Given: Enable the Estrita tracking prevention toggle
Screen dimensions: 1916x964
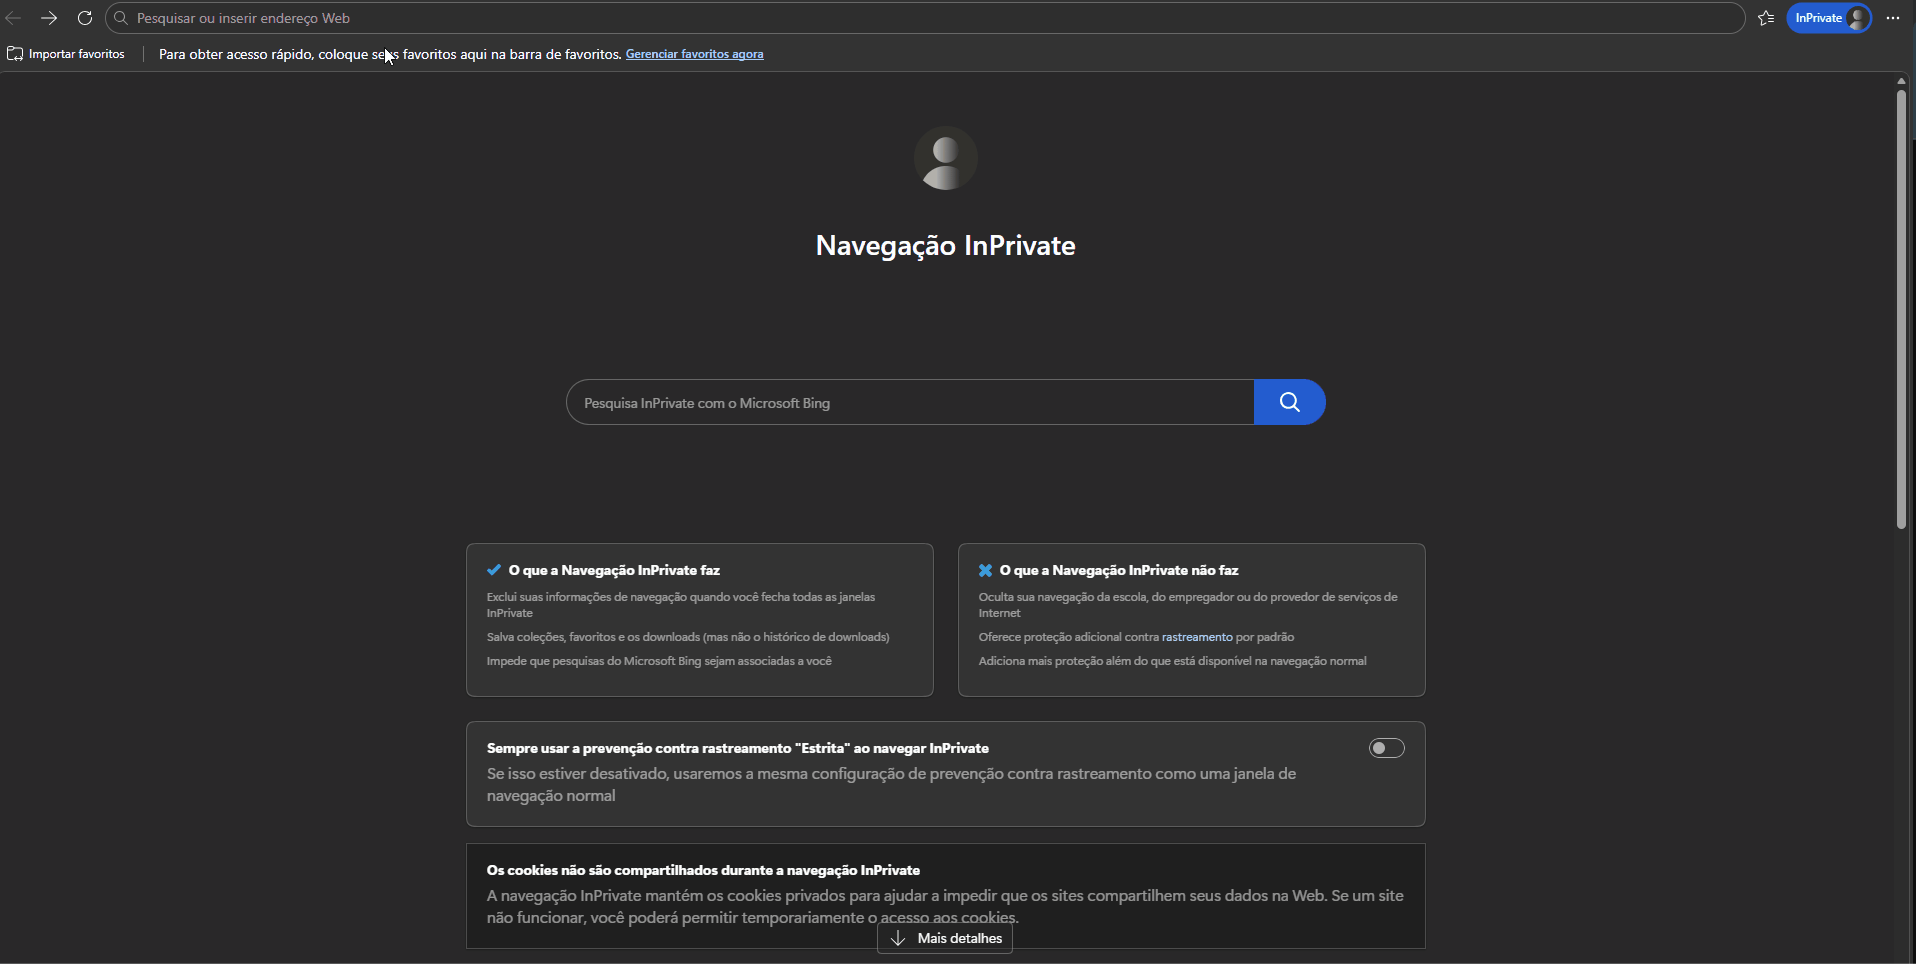Looking at the screenshot, I should coord(1387,748).
